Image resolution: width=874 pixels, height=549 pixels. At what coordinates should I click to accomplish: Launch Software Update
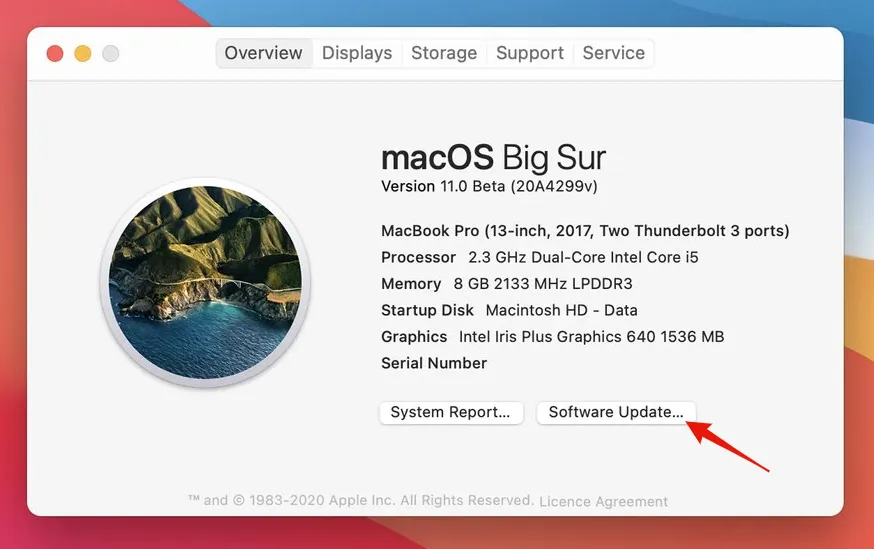(616, 412)
